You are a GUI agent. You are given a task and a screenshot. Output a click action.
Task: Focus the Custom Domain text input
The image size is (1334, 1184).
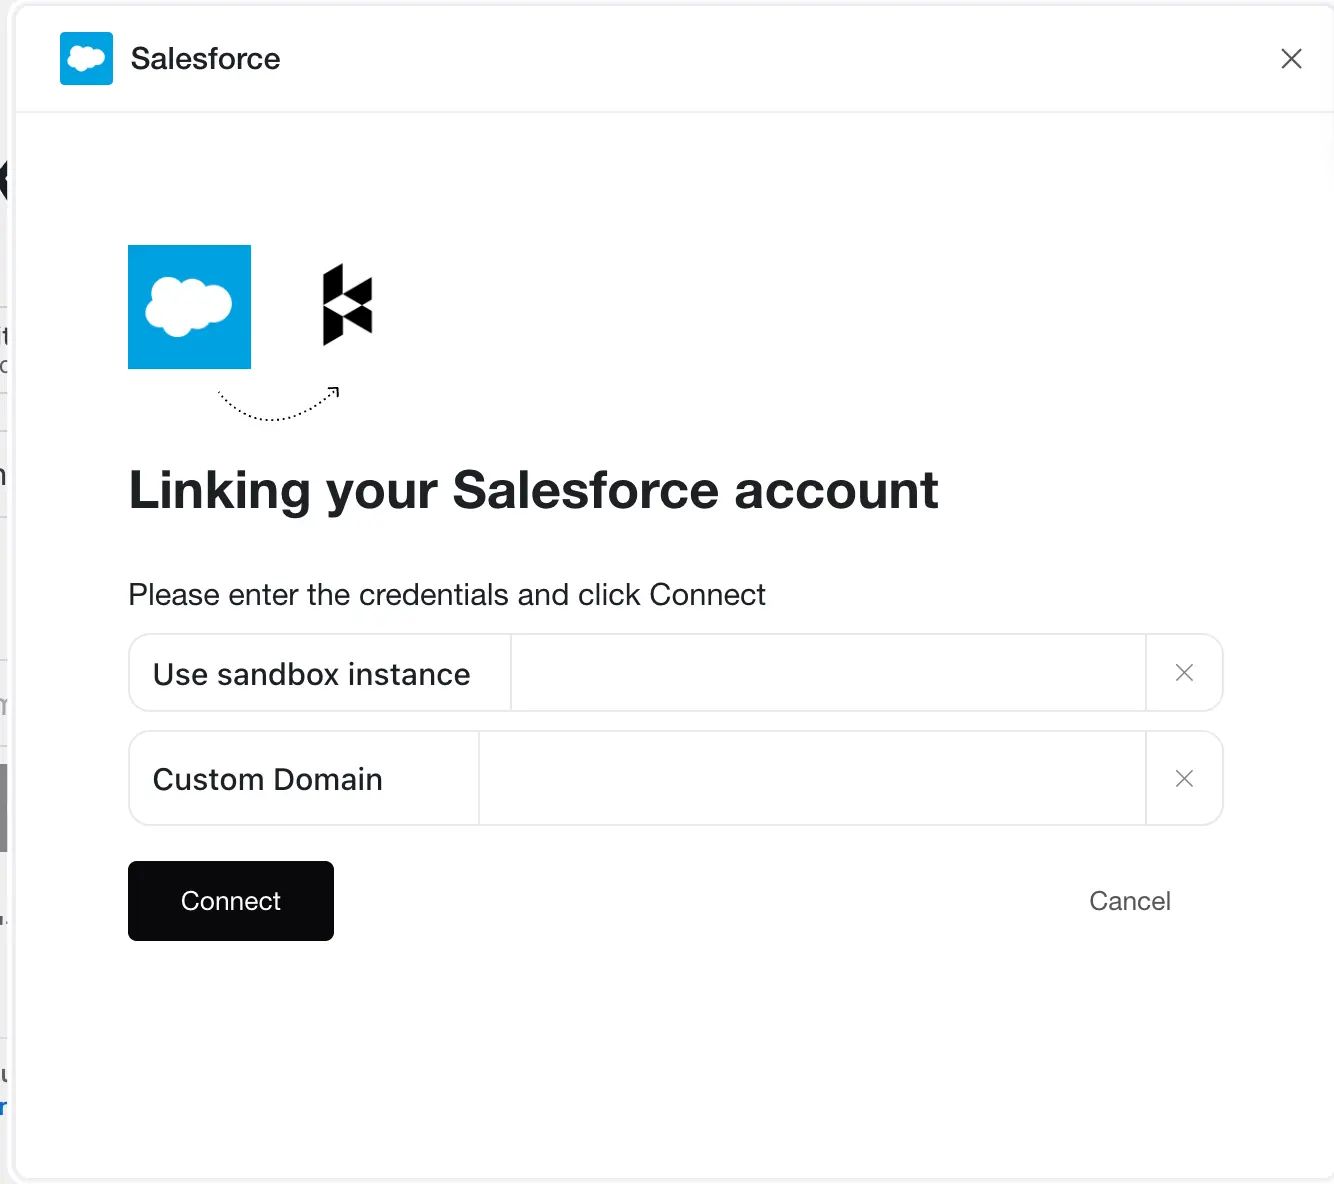pos(812,778)
